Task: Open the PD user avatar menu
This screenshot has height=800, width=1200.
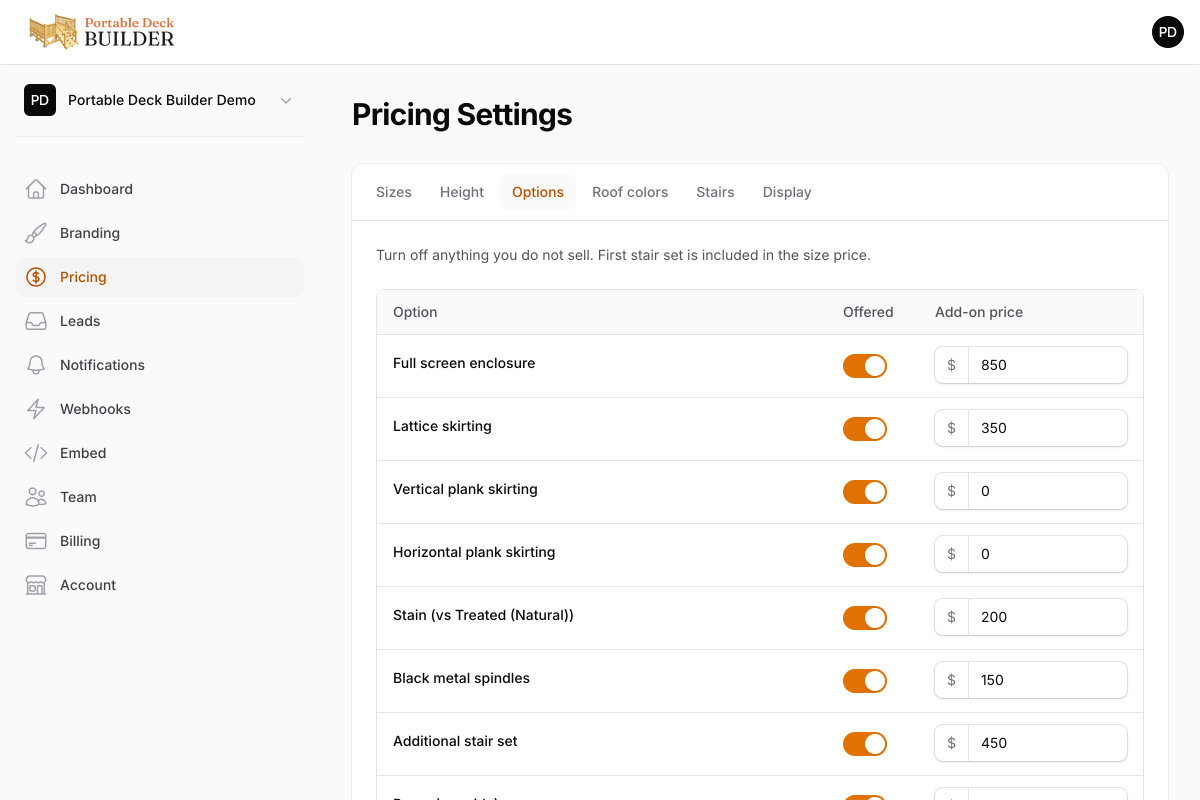Action: tap(1167, 32)
